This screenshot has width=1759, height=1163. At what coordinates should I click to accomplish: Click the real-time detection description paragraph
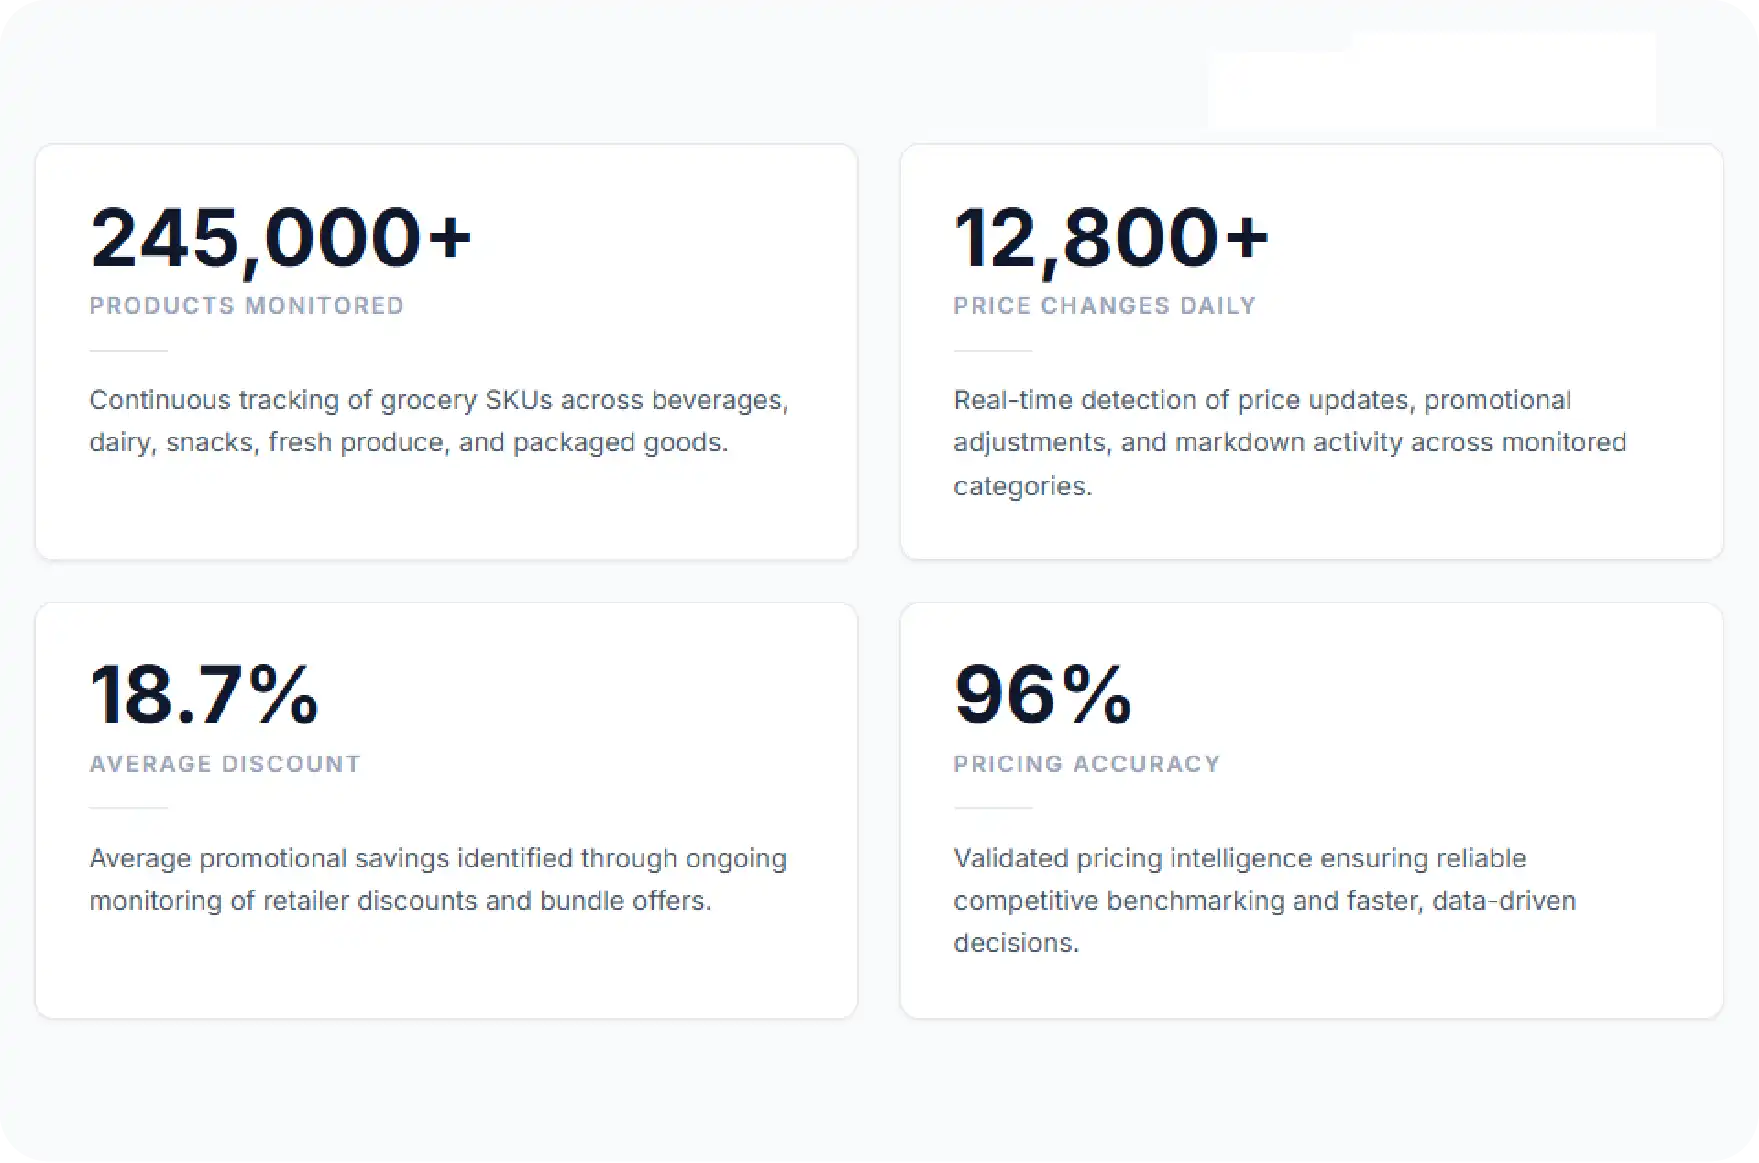1290,443
